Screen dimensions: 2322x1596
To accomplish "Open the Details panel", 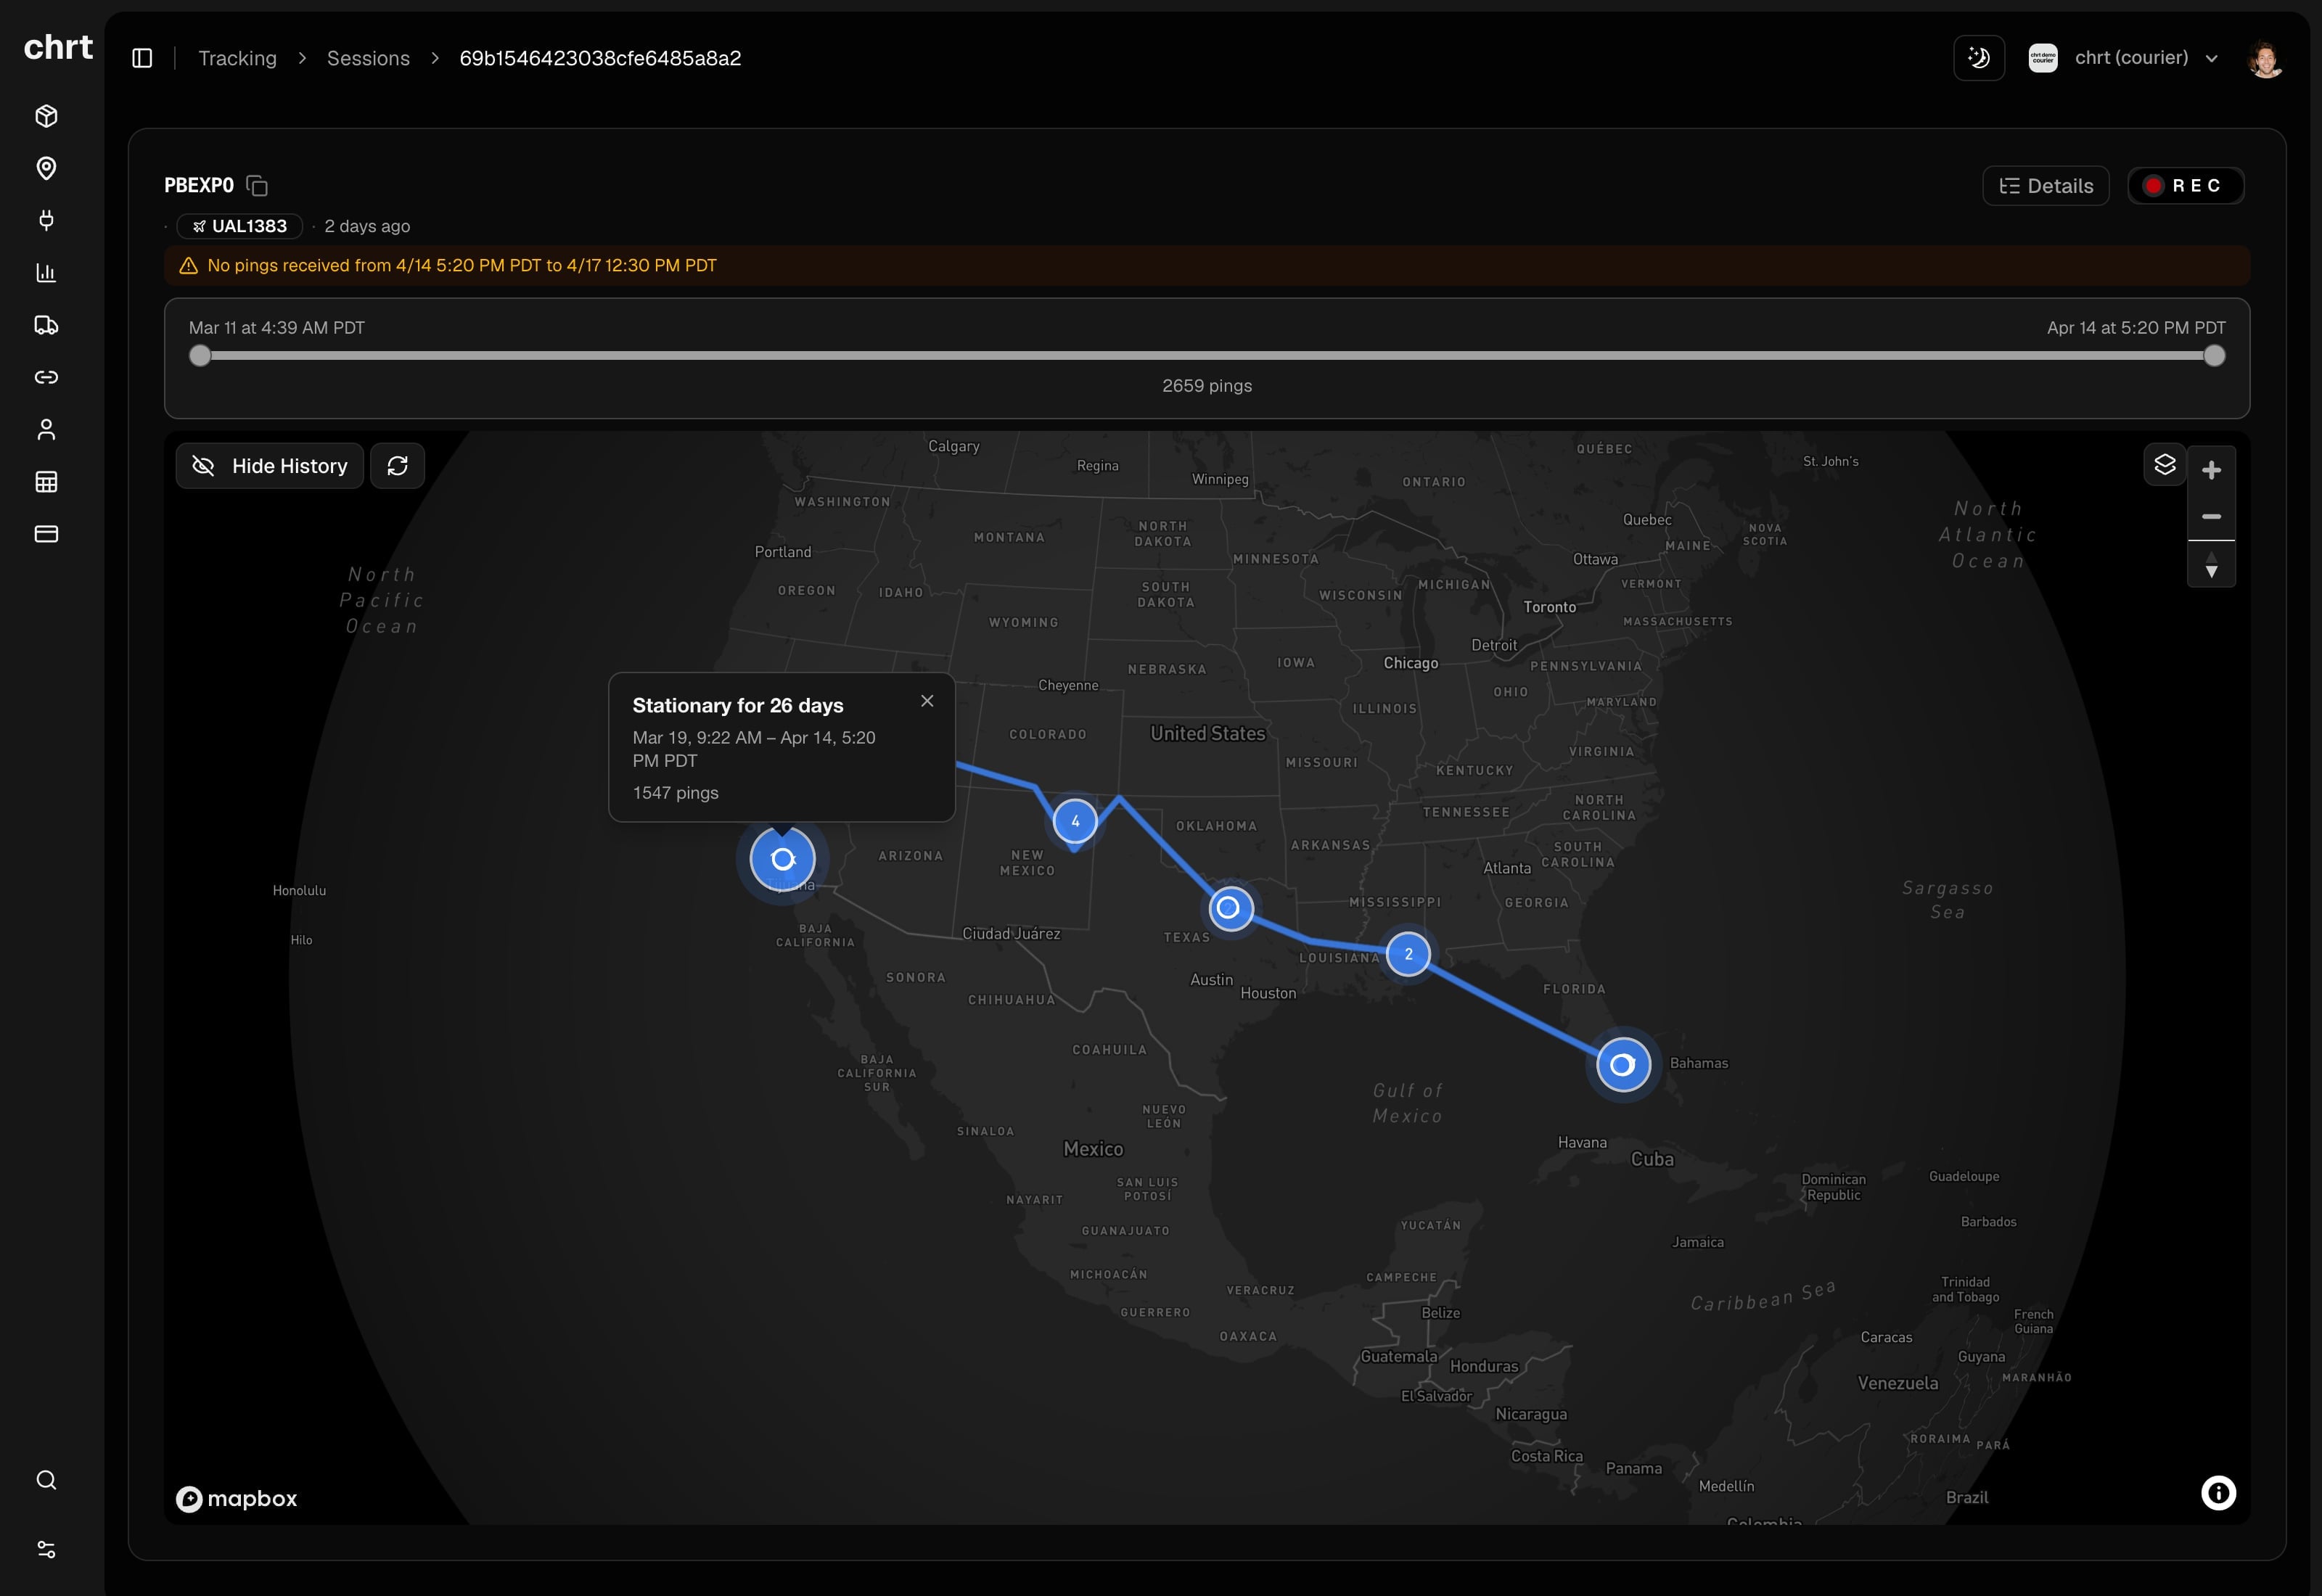I will pyautogui.click(x=2046, y=186).
